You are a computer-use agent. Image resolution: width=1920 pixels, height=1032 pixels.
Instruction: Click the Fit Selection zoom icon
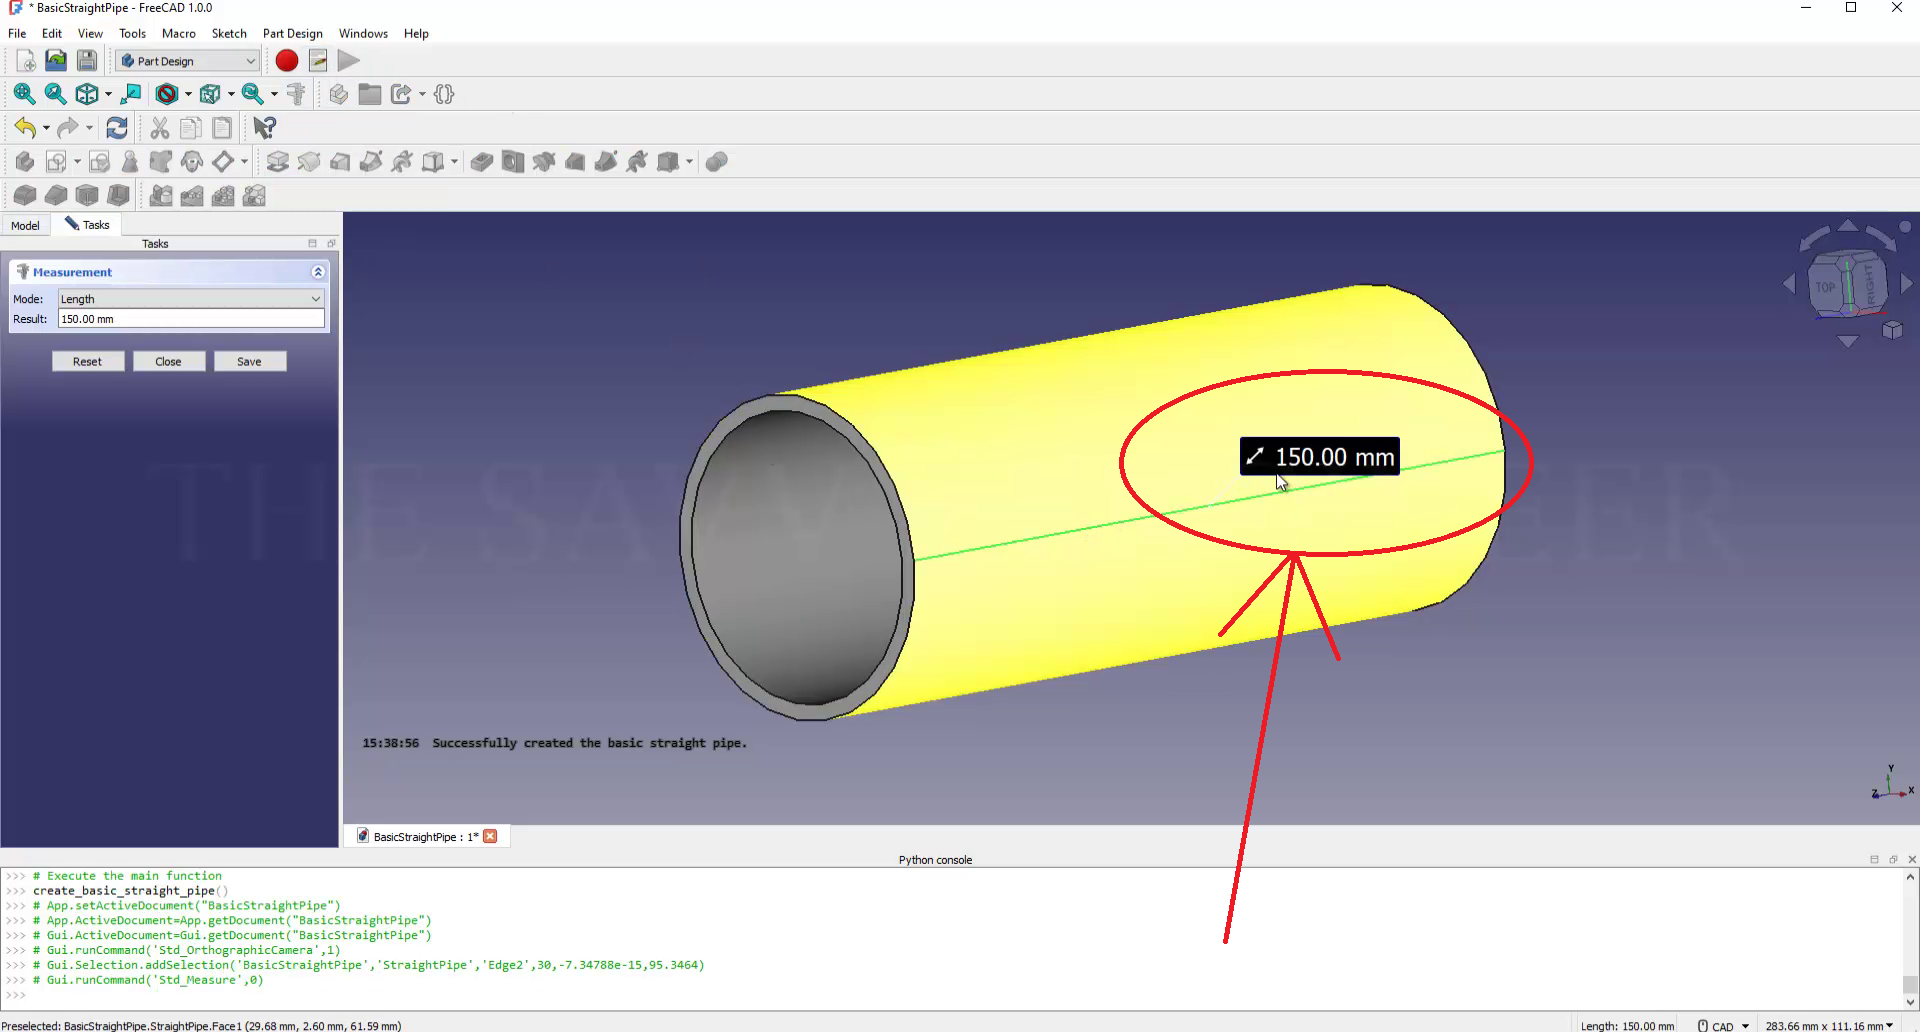[56, 94]
